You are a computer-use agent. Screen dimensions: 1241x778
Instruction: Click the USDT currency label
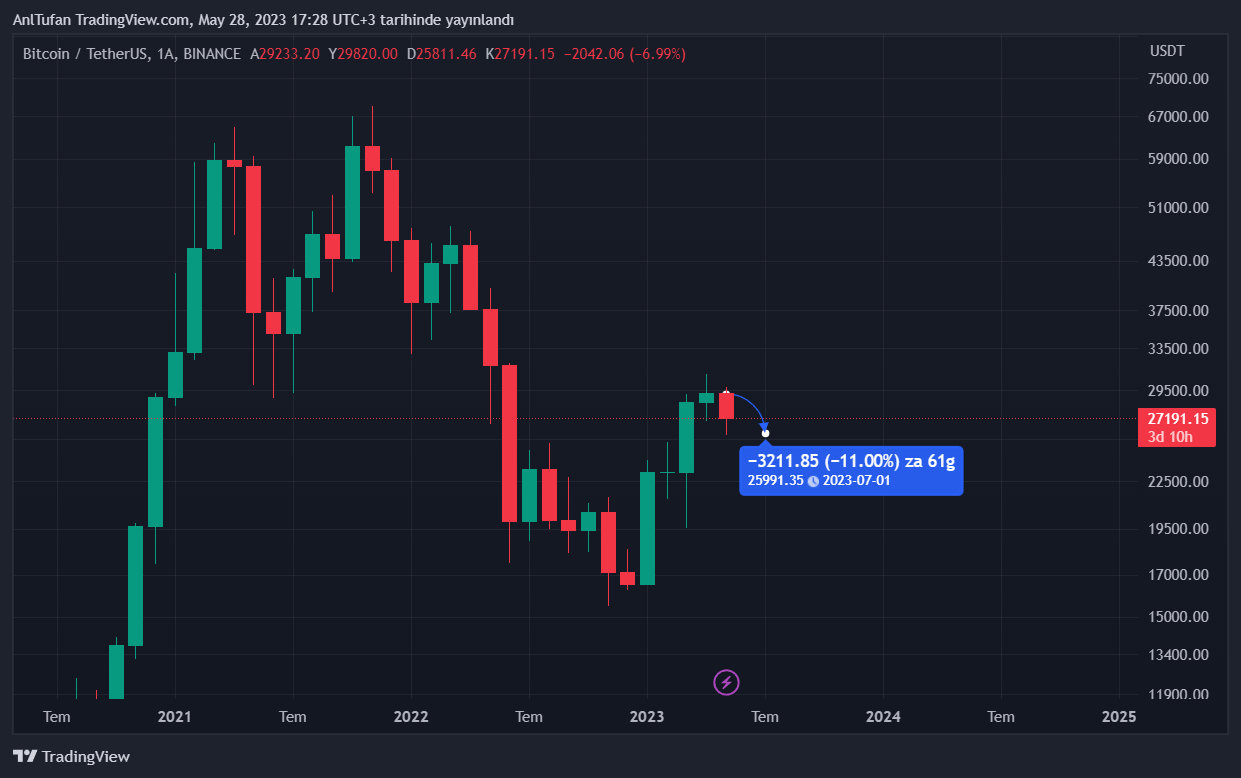pos(1166,52)
